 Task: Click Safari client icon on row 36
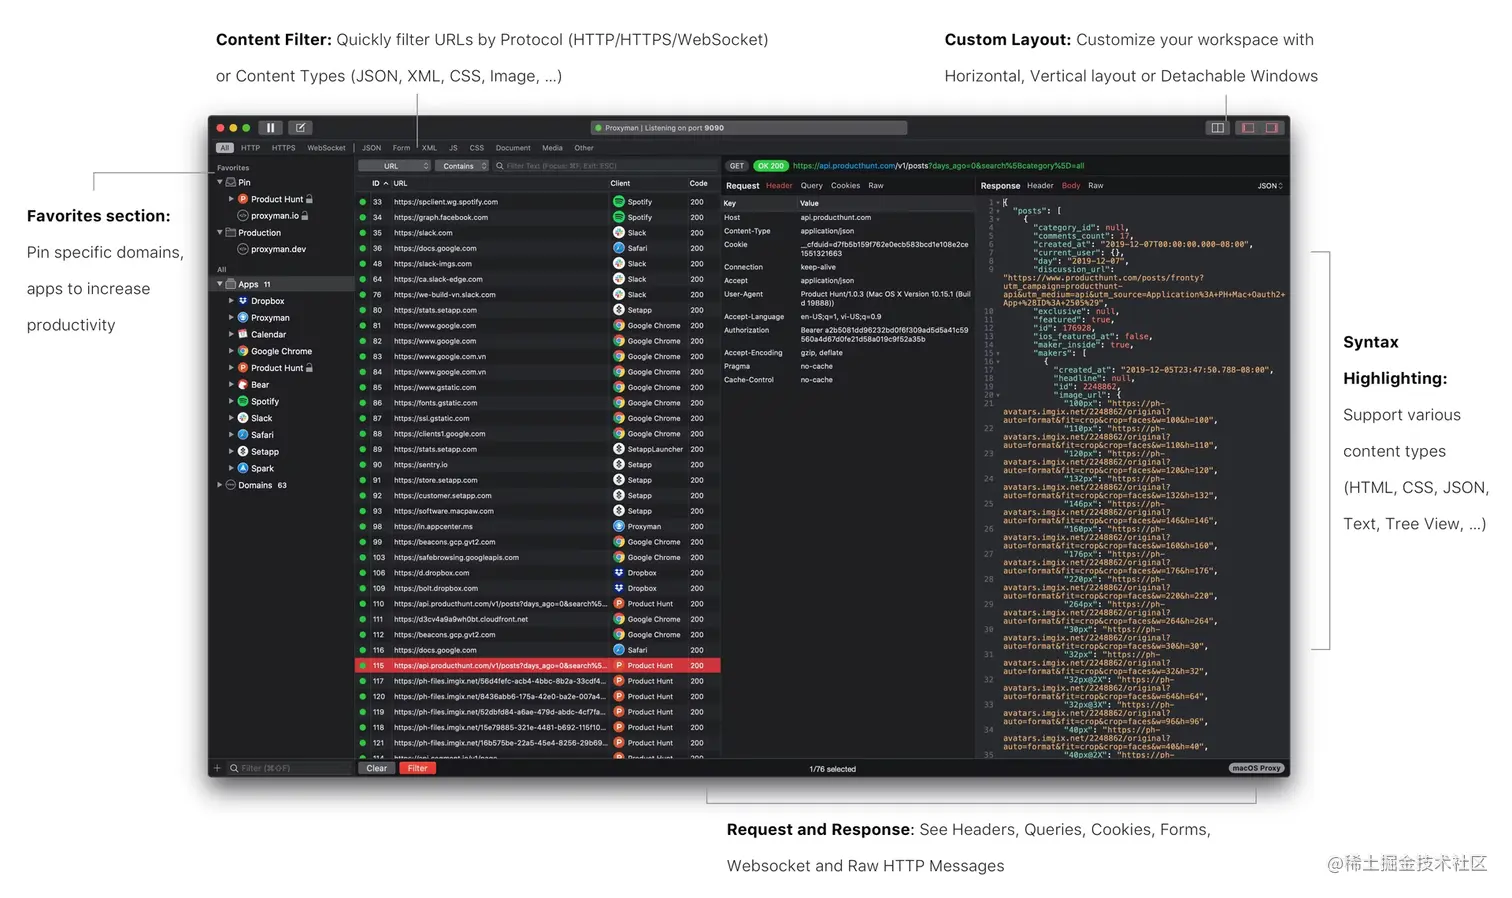point(619,248)
